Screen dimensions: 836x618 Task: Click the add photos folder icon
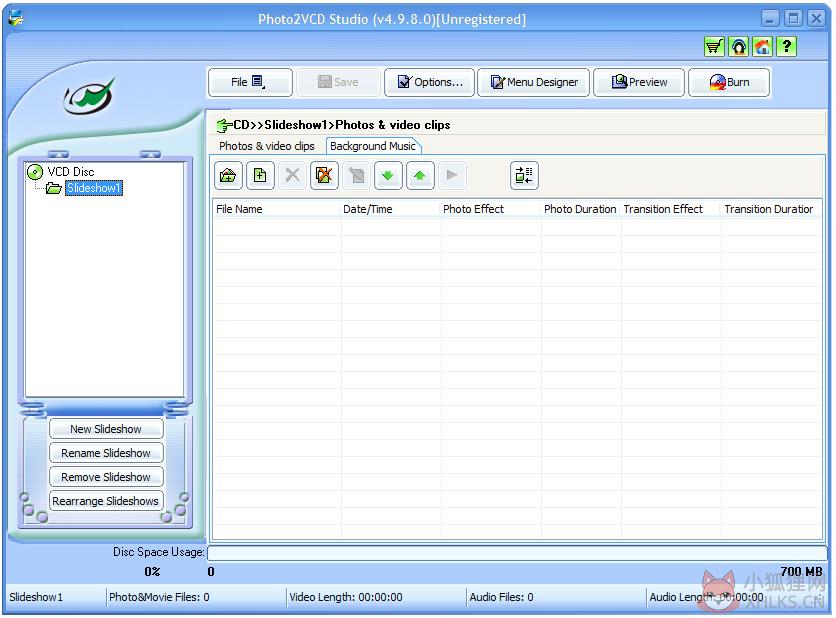[x=228, y=175]
